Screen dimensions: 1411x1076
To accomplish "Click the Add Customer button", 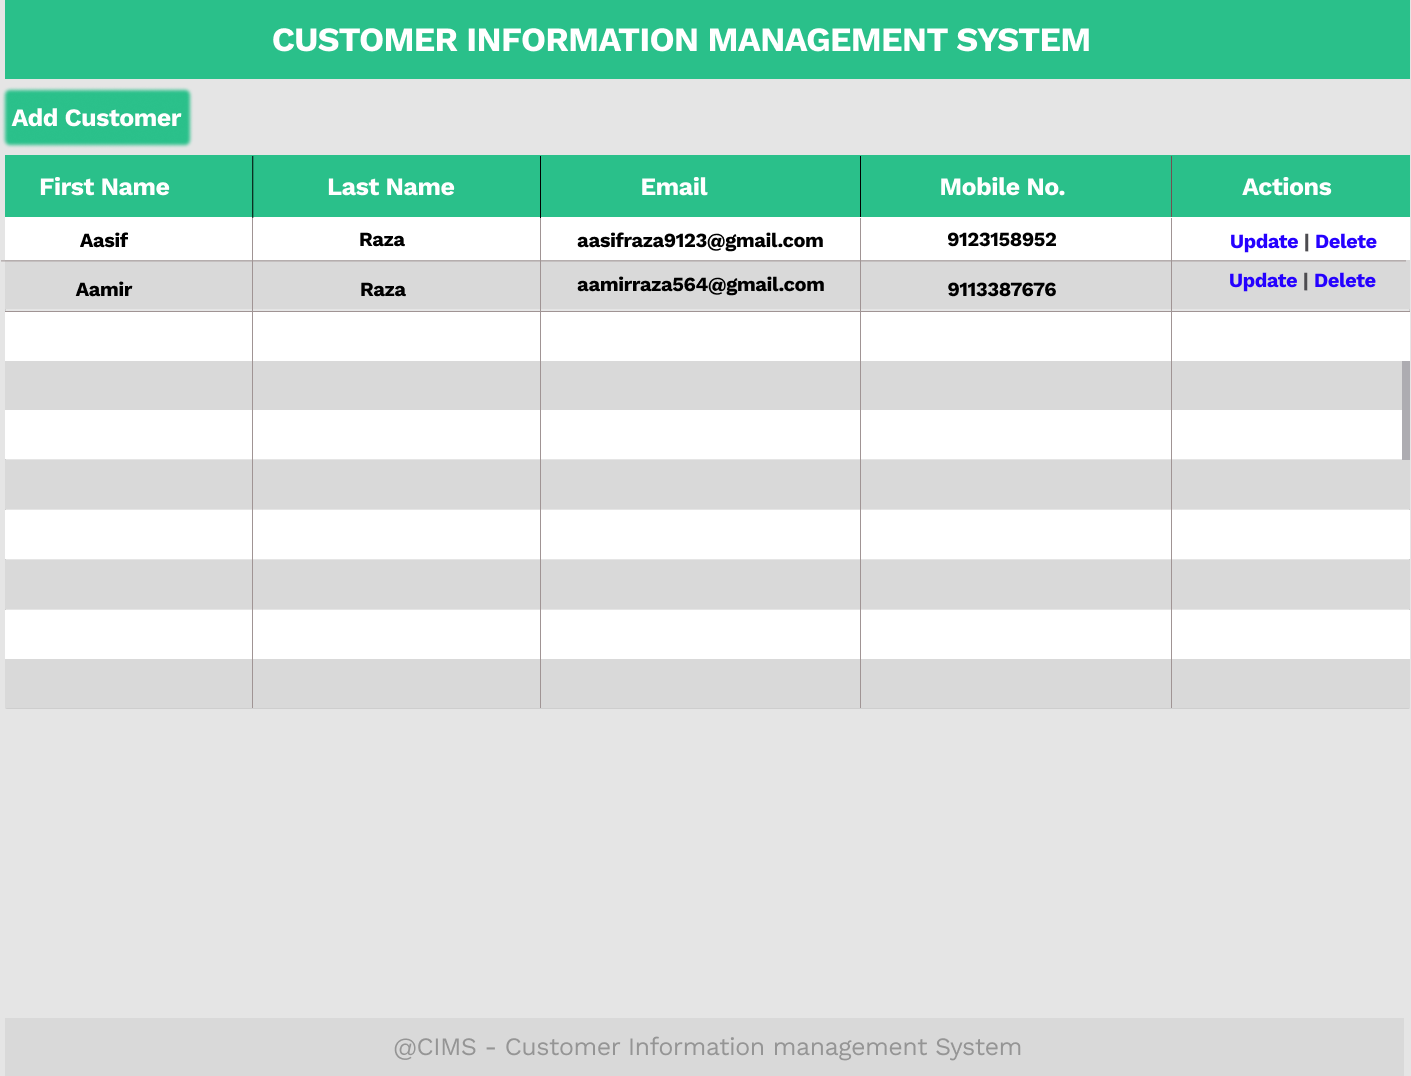I will tap(97, 117).
